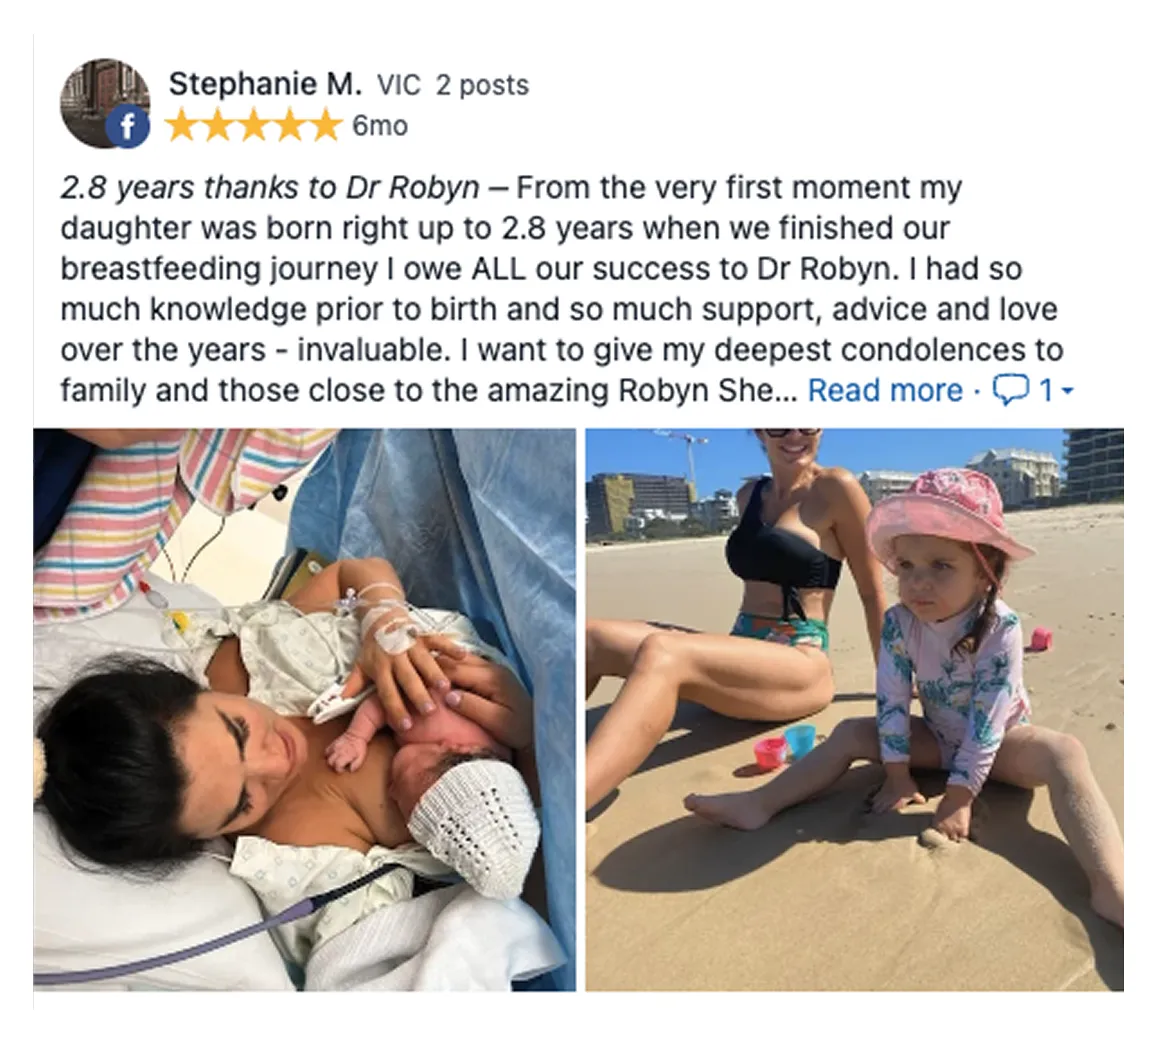Click the comment count number 1

click(1045, 390)
